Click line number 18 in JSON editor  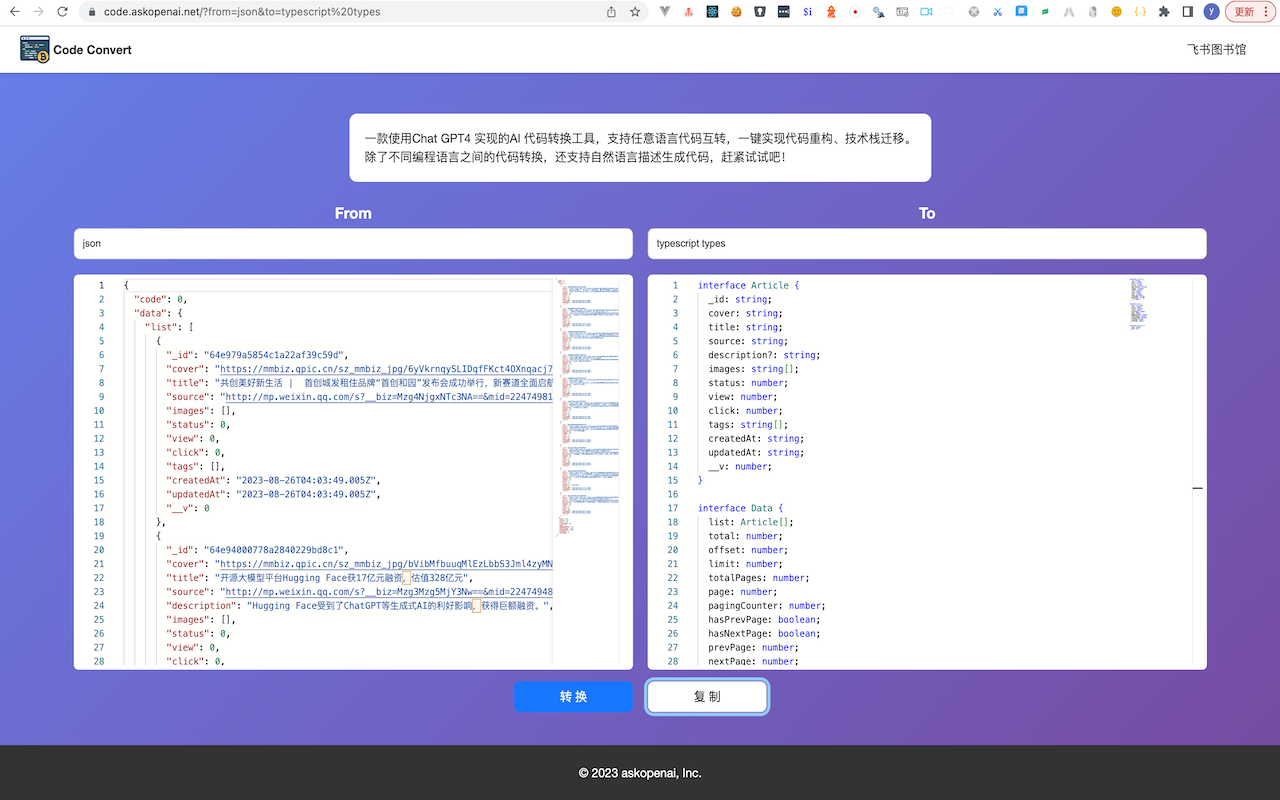click(99, 522)
